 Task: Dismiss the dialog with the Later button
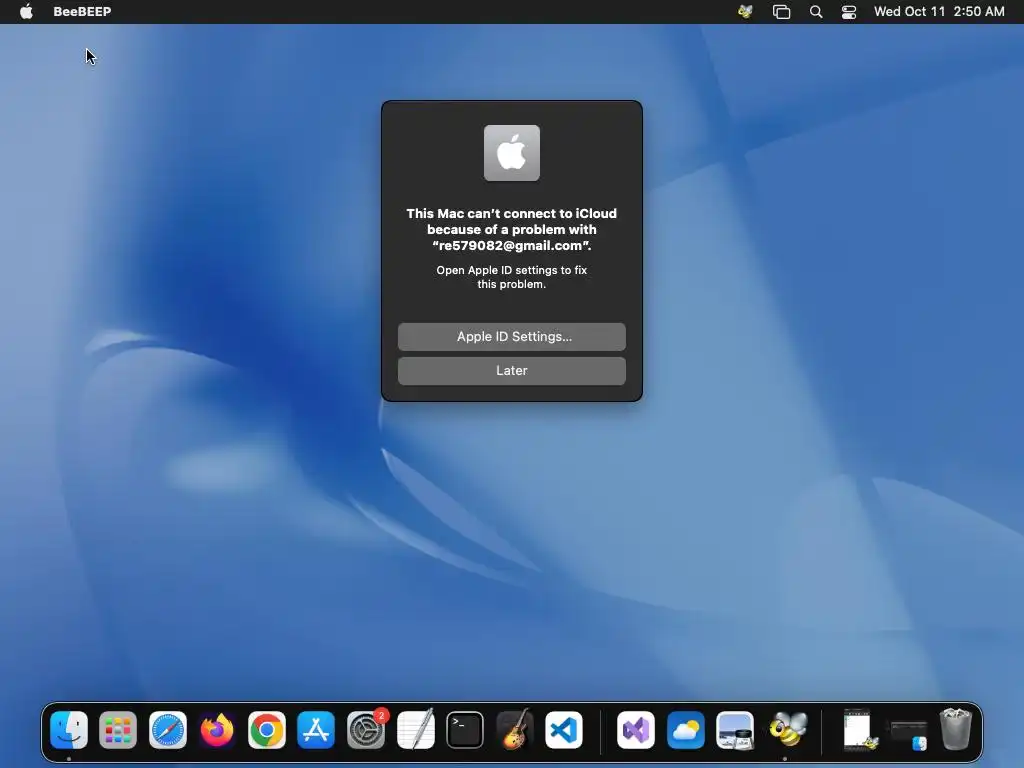[511, 370]
